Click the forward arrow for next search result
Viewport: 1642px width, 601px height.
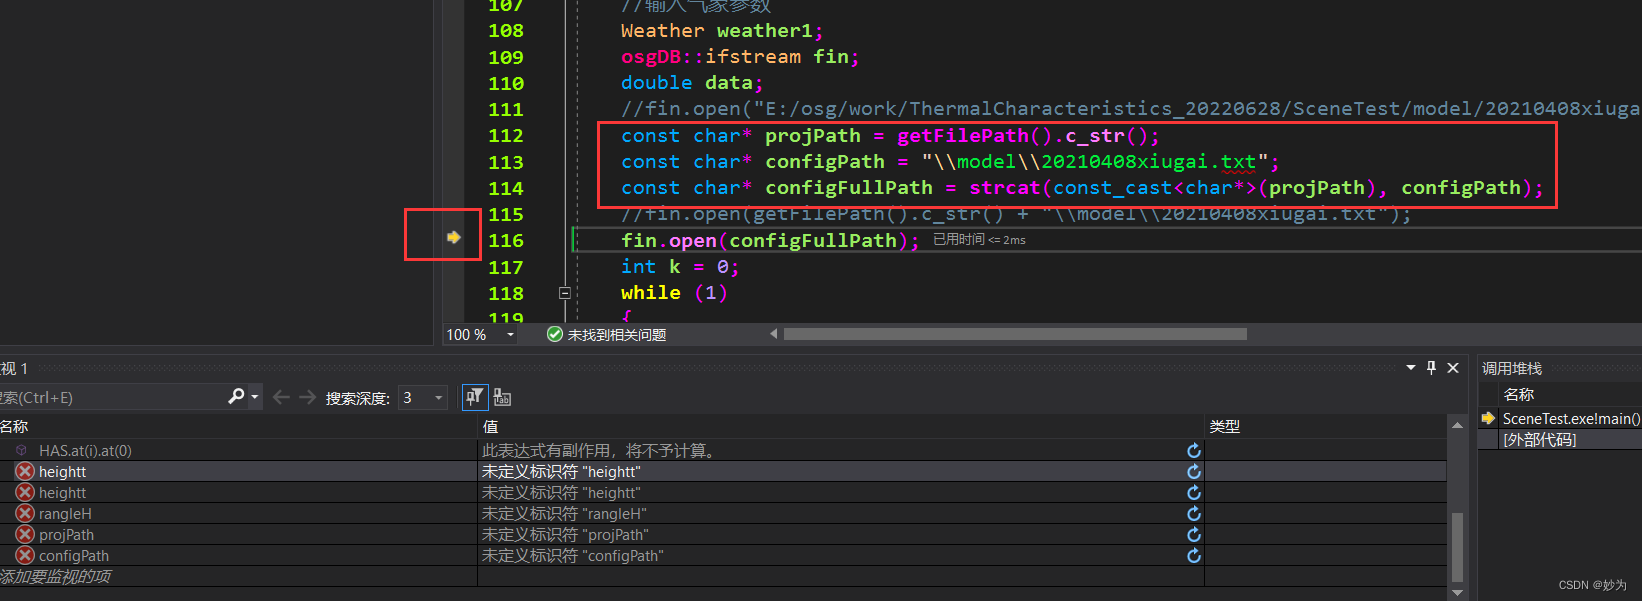pos(307,398)
